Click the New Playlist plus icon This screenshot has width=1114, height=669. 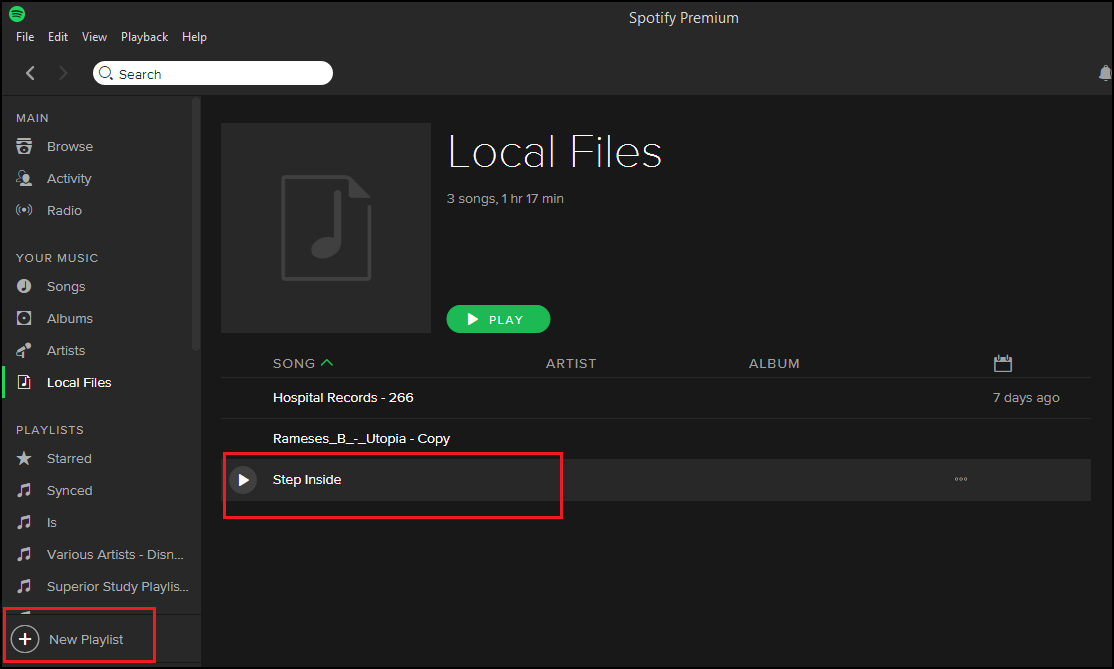(x=25, y=639)
